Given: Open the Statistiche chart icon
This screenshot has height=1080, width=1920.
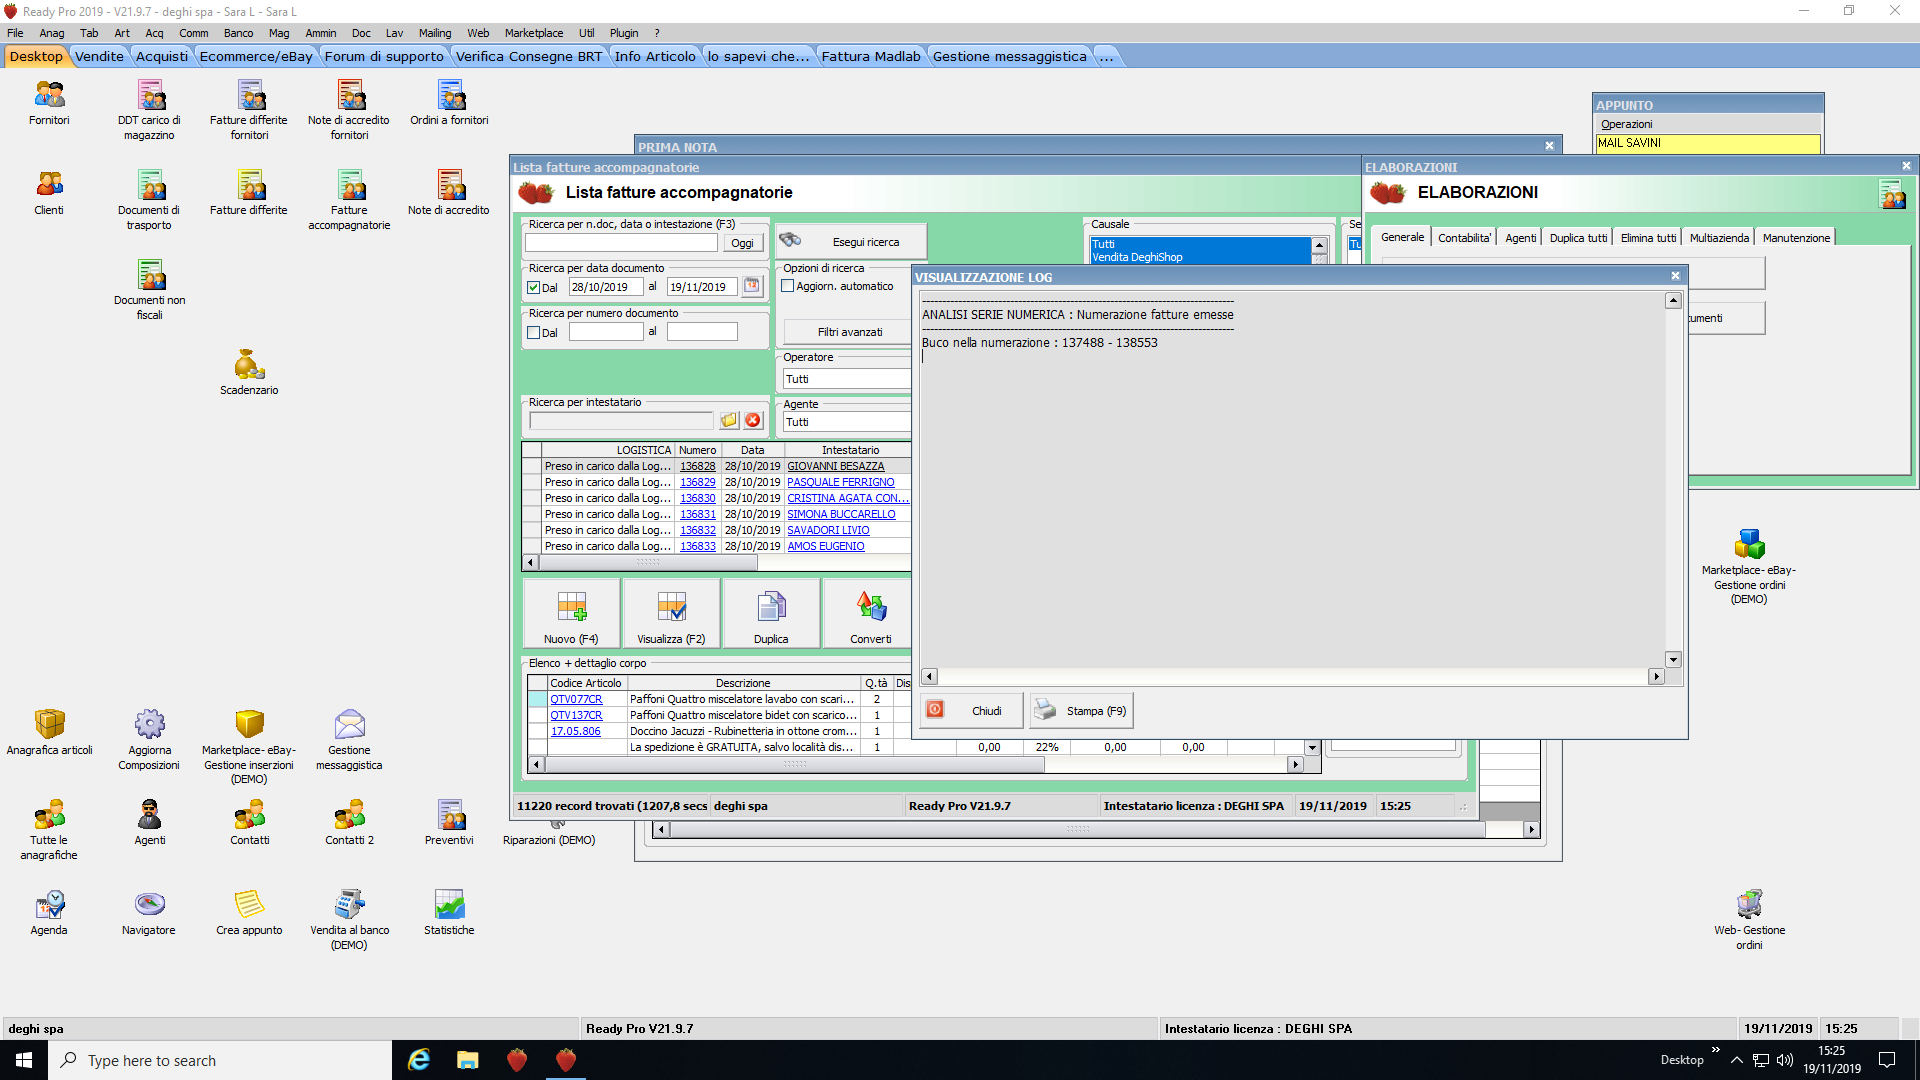Looking at the screenshot, I should (449, 912).
